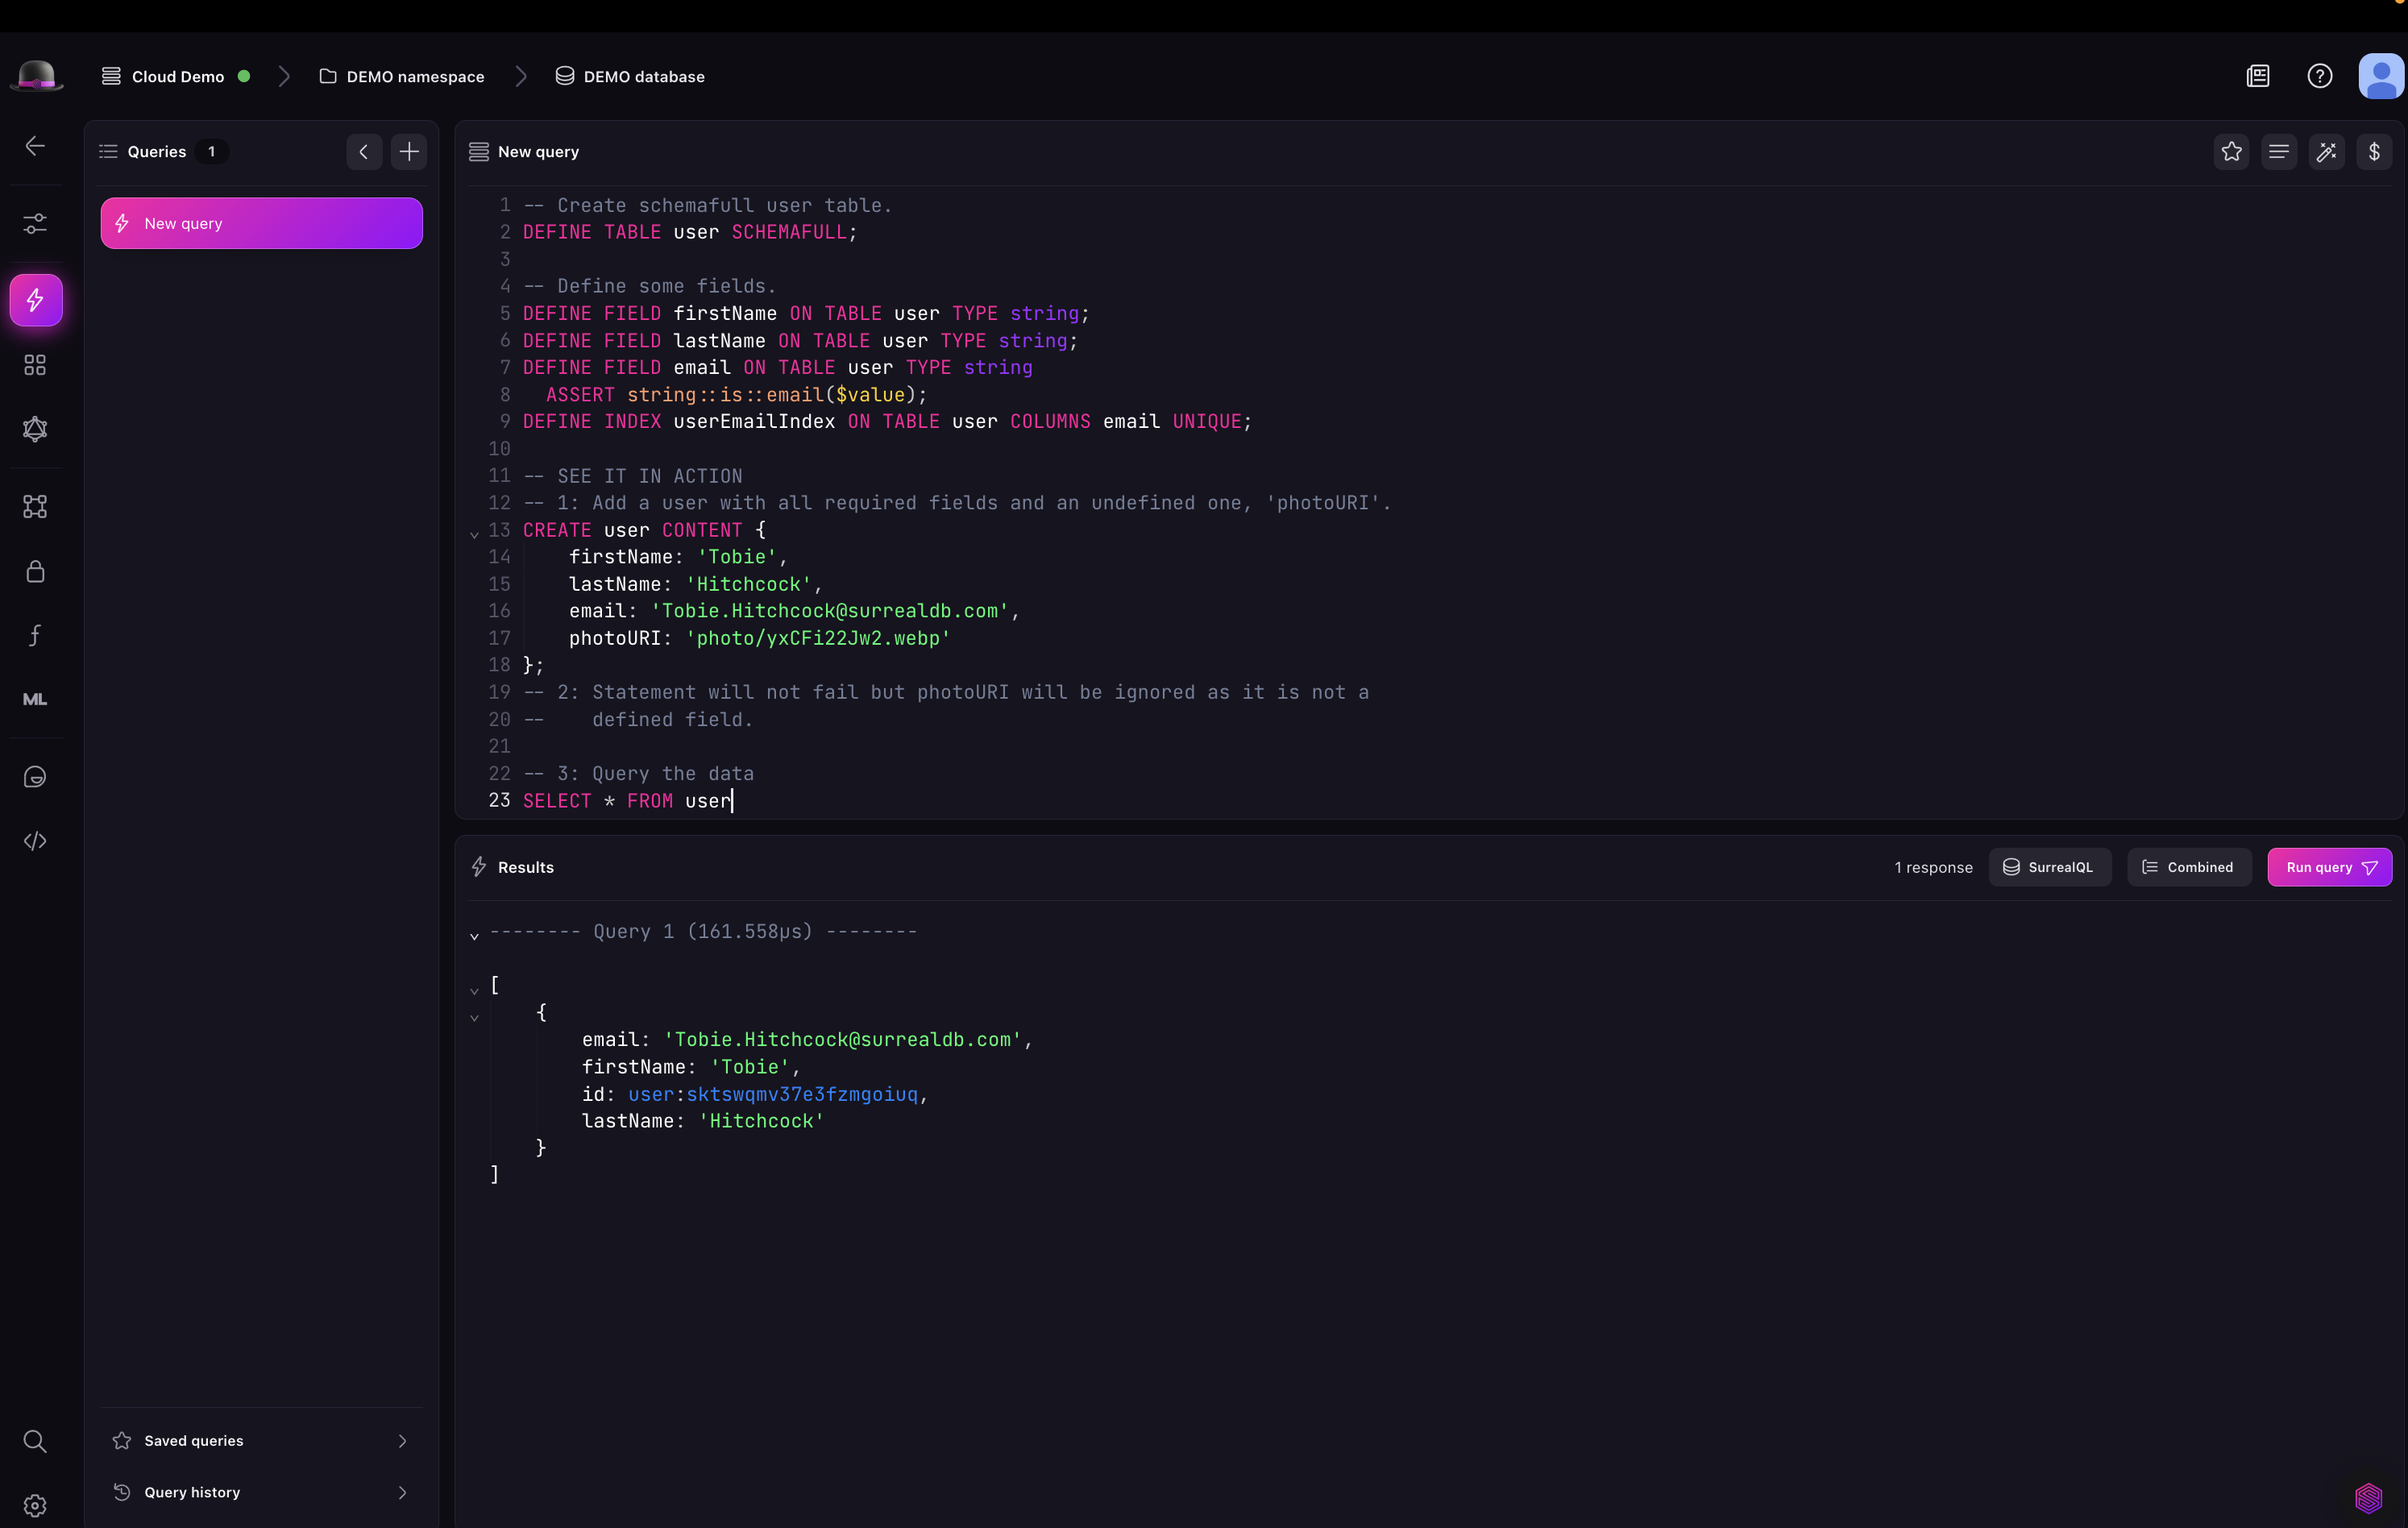Open the GraphQL view in sidebar

[35, 429]
